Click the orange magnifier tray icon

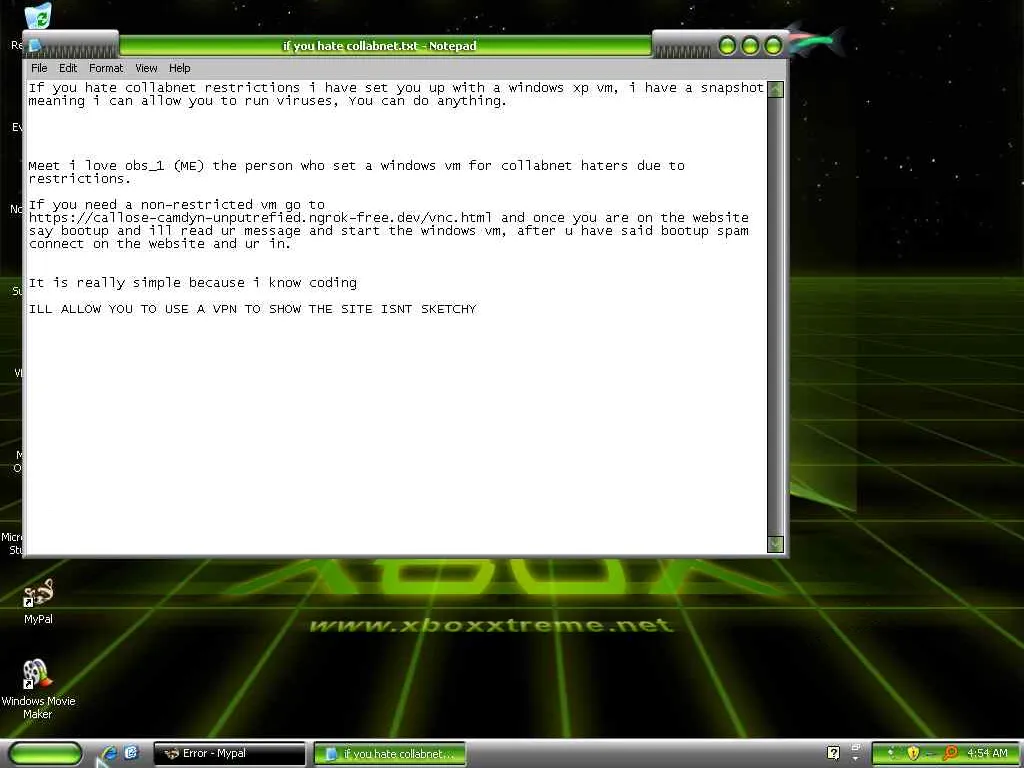950,754
